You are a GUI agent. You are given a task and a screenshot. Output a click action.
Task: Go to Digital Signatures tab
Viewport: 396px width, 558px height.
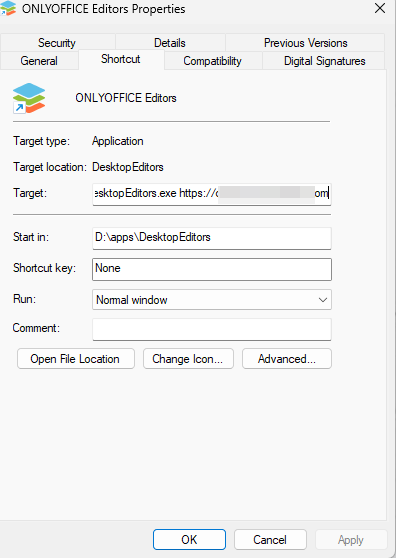pos(324,60)
